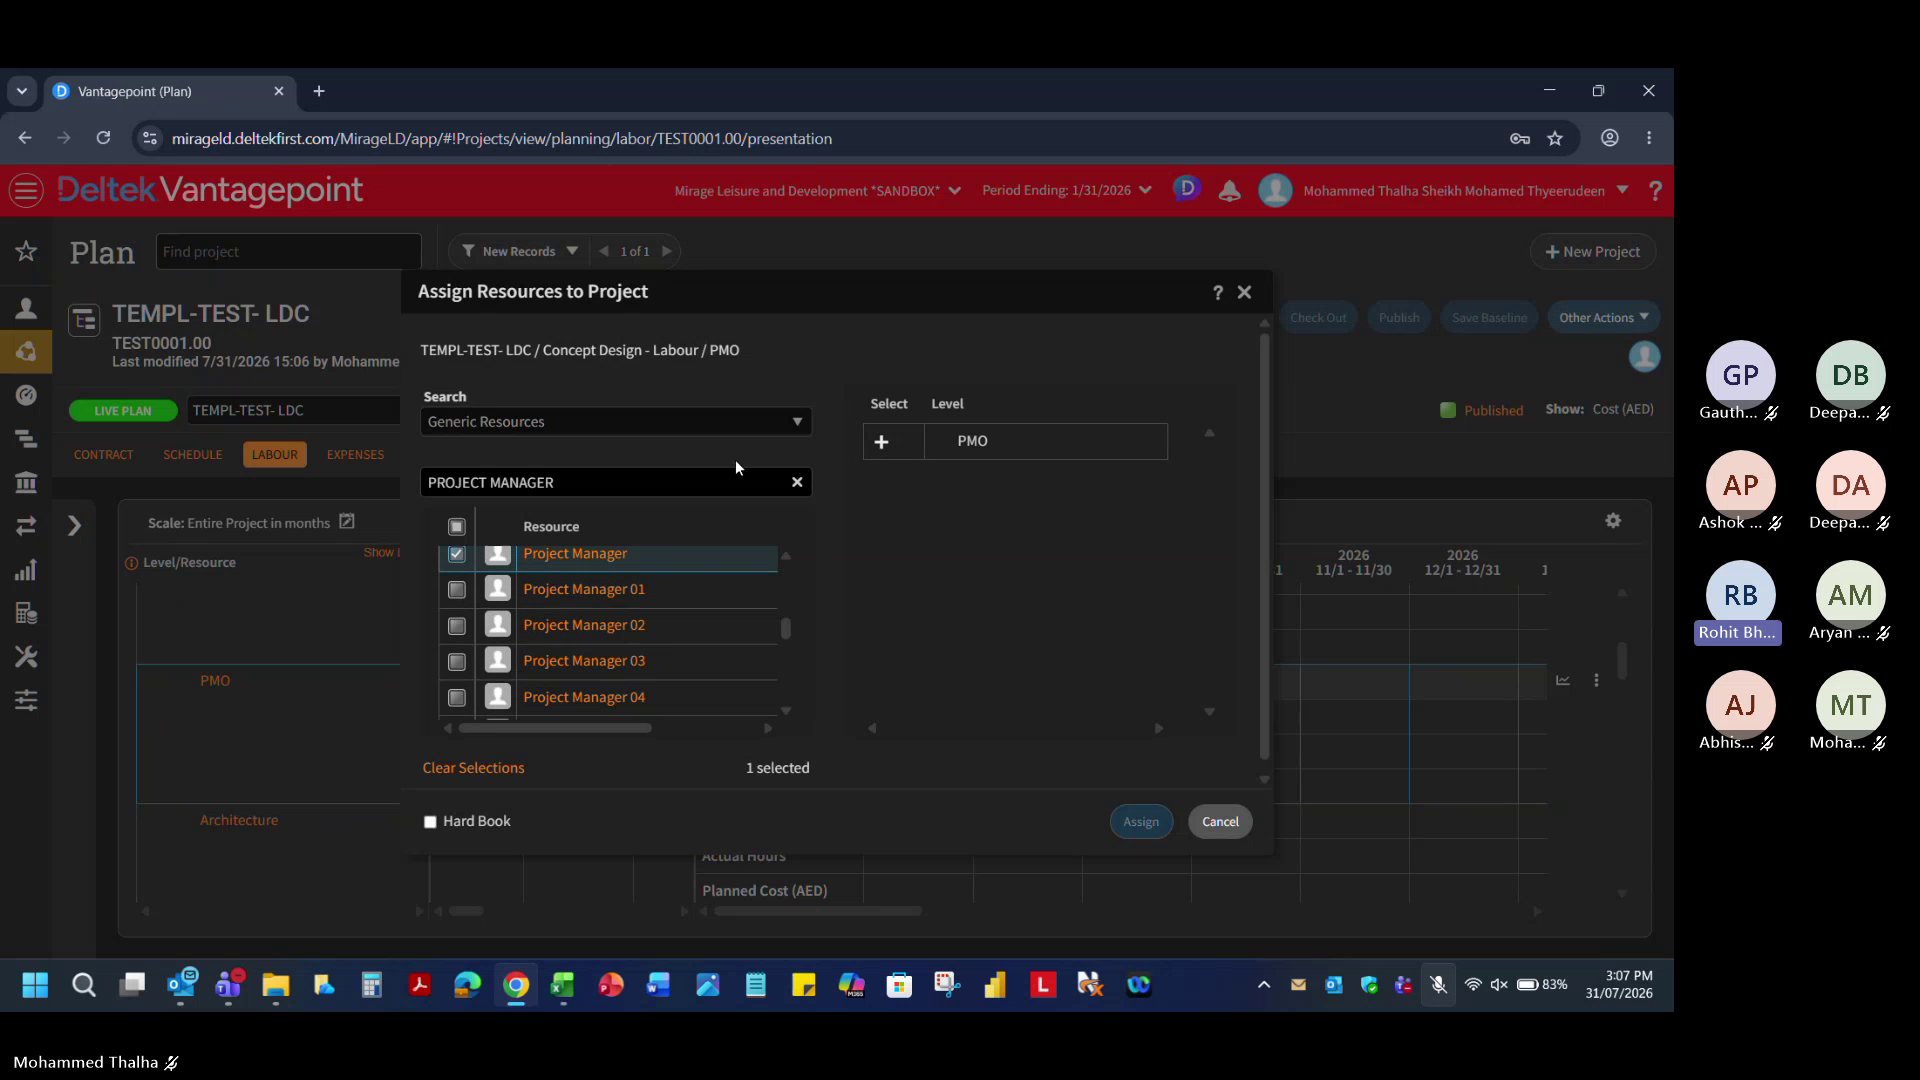
Task: Show the PMO row chart icon
Action: [x=1563, y=681]
